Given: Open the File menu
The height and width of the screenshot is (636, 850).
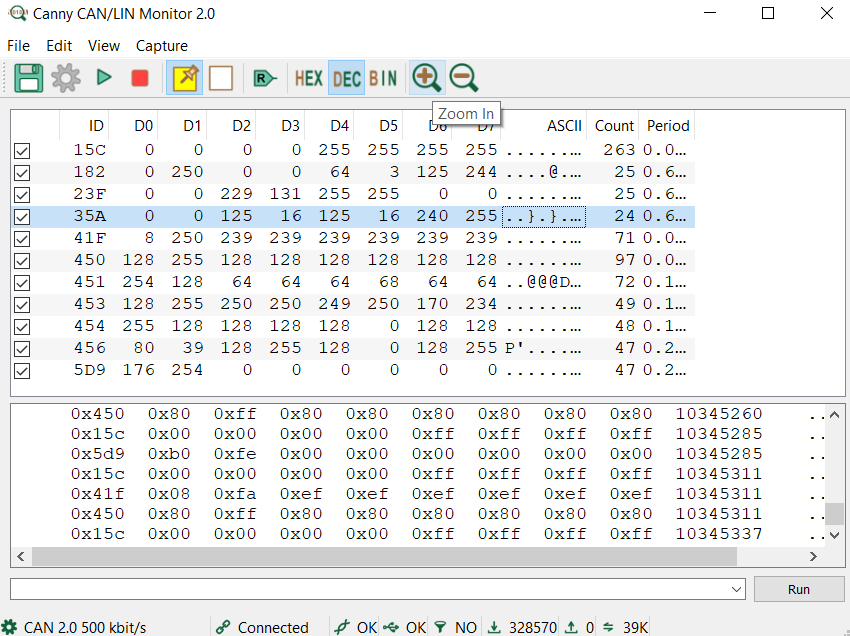Looking at the screenshot, I should (x=18, y=46).
